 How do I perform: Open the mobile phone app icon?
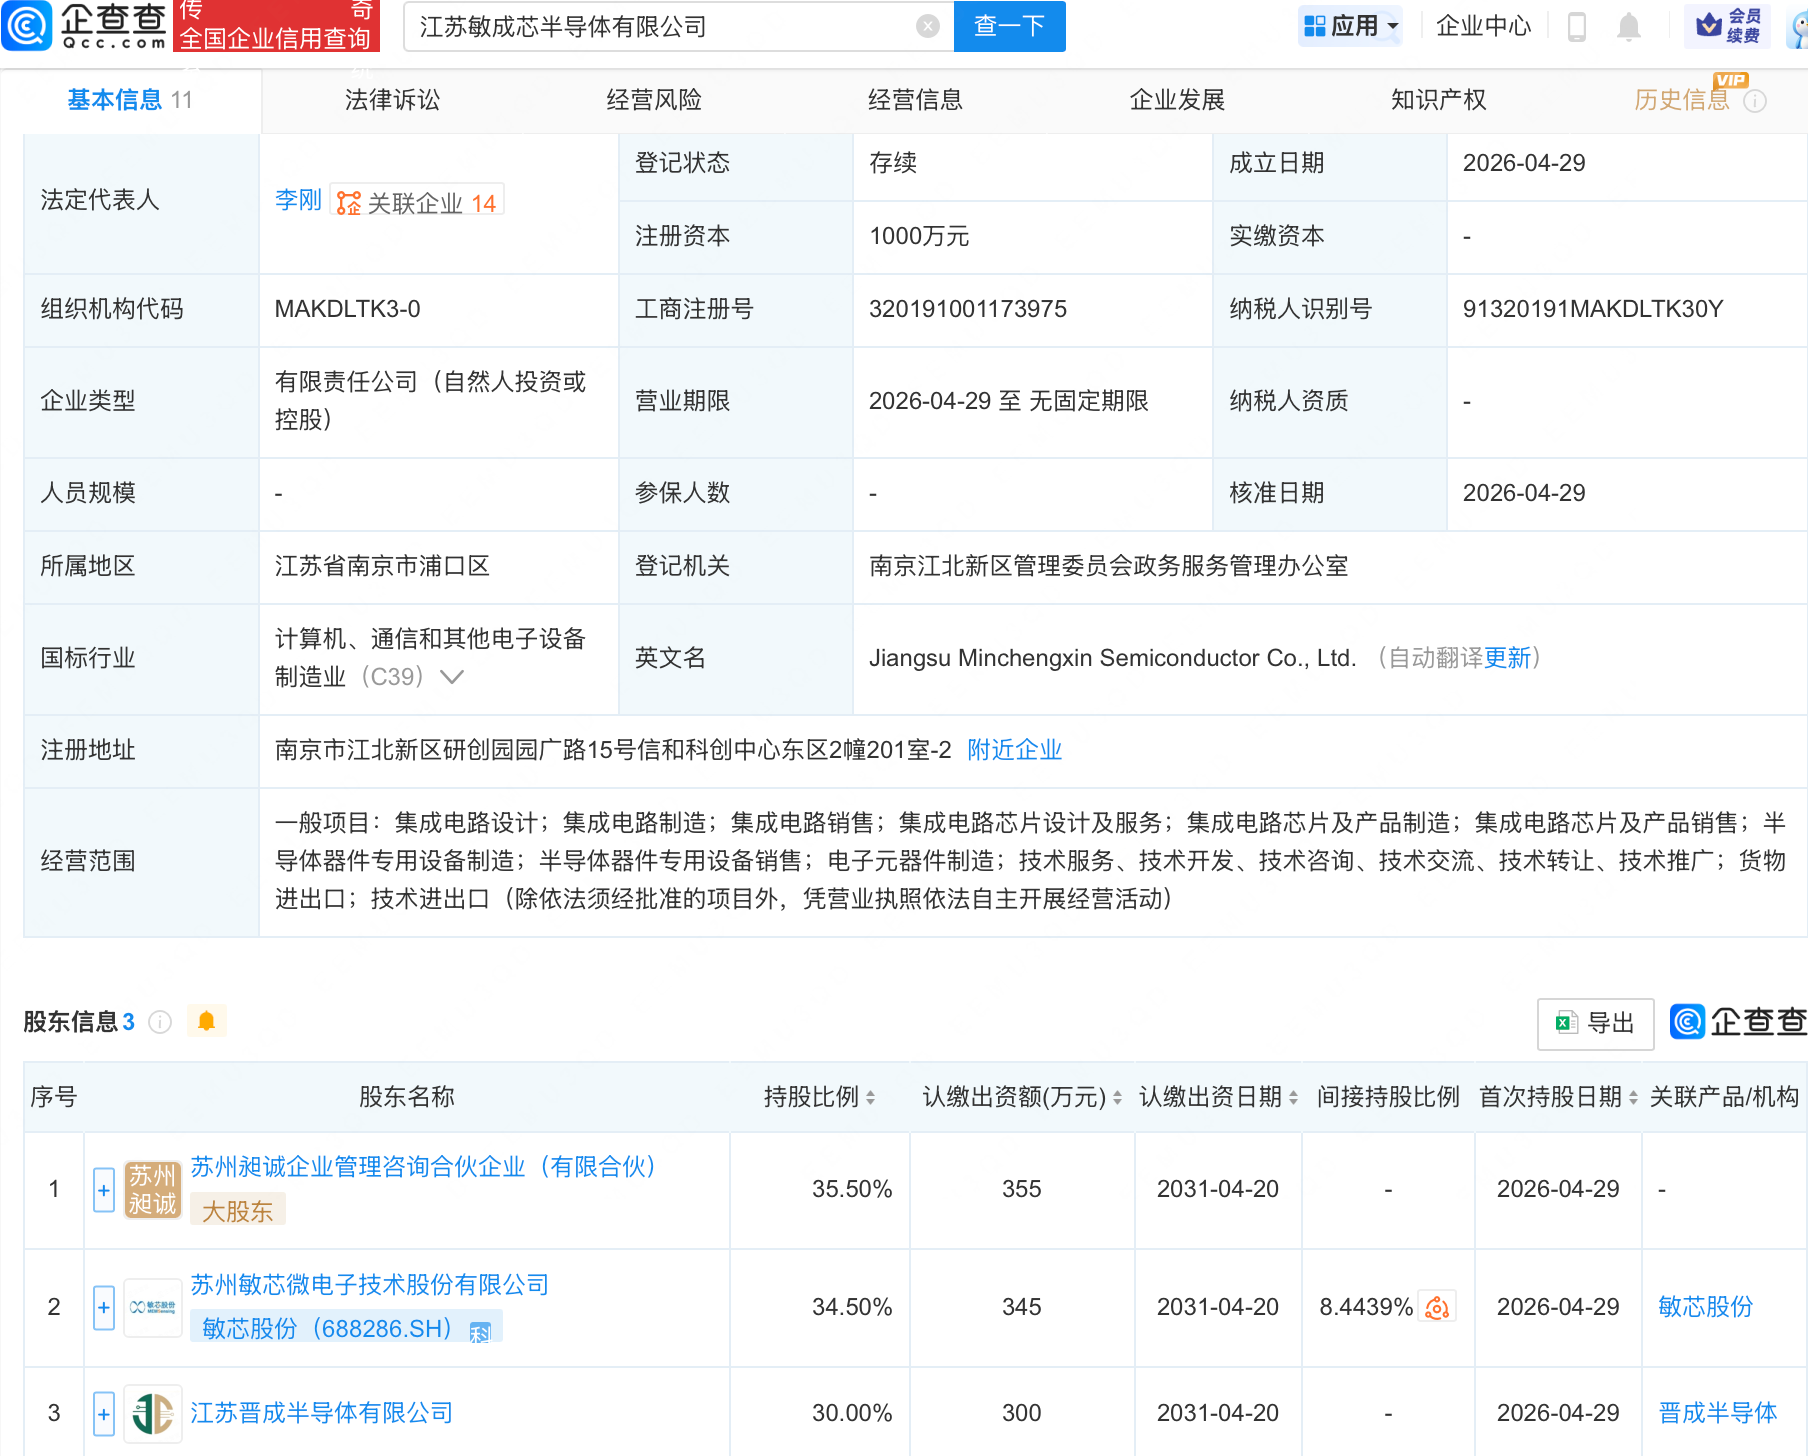pos(1577,27)
